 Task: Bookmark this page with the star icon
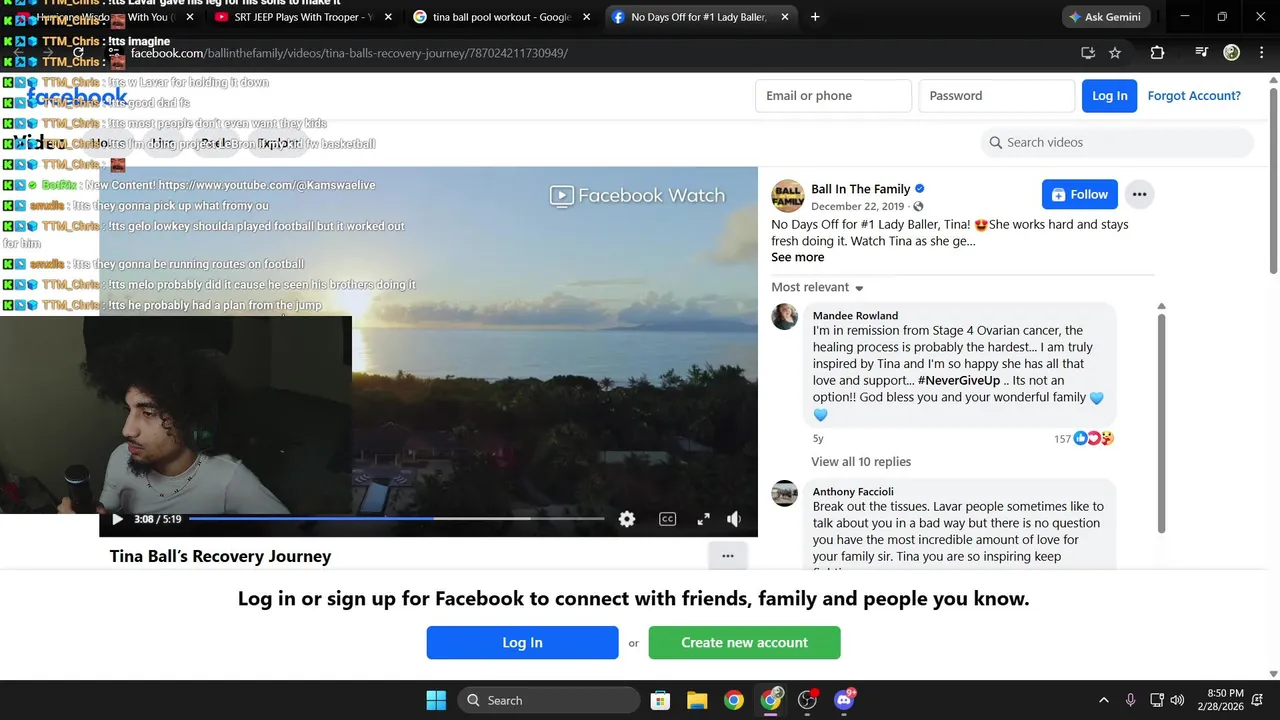tap(1115, 53)
